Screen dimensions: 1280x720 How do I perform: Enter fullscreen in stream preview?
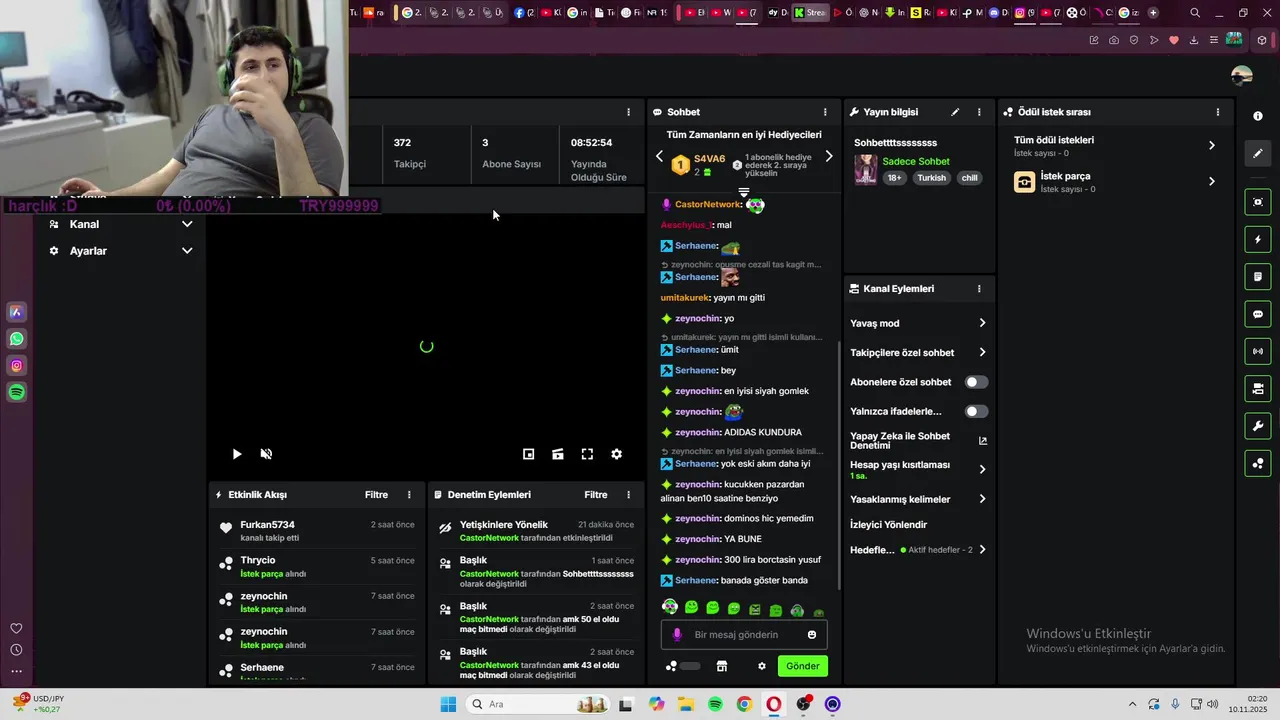pyautogui.click(x=587, y=454)
